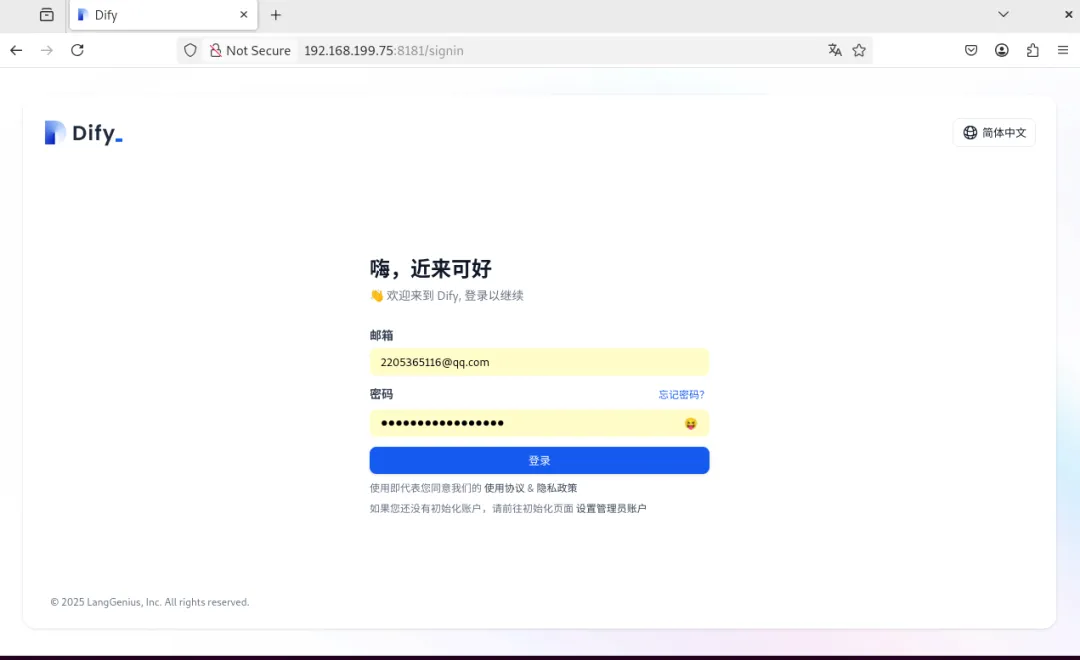Reload the Dify sign-in page

click(77, 50)
